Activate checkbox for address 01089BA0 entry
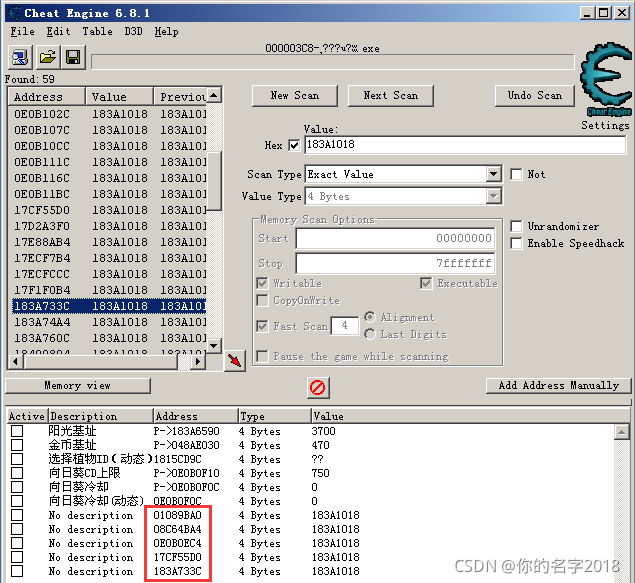635x583 pixels. click(x=17, y=515)
